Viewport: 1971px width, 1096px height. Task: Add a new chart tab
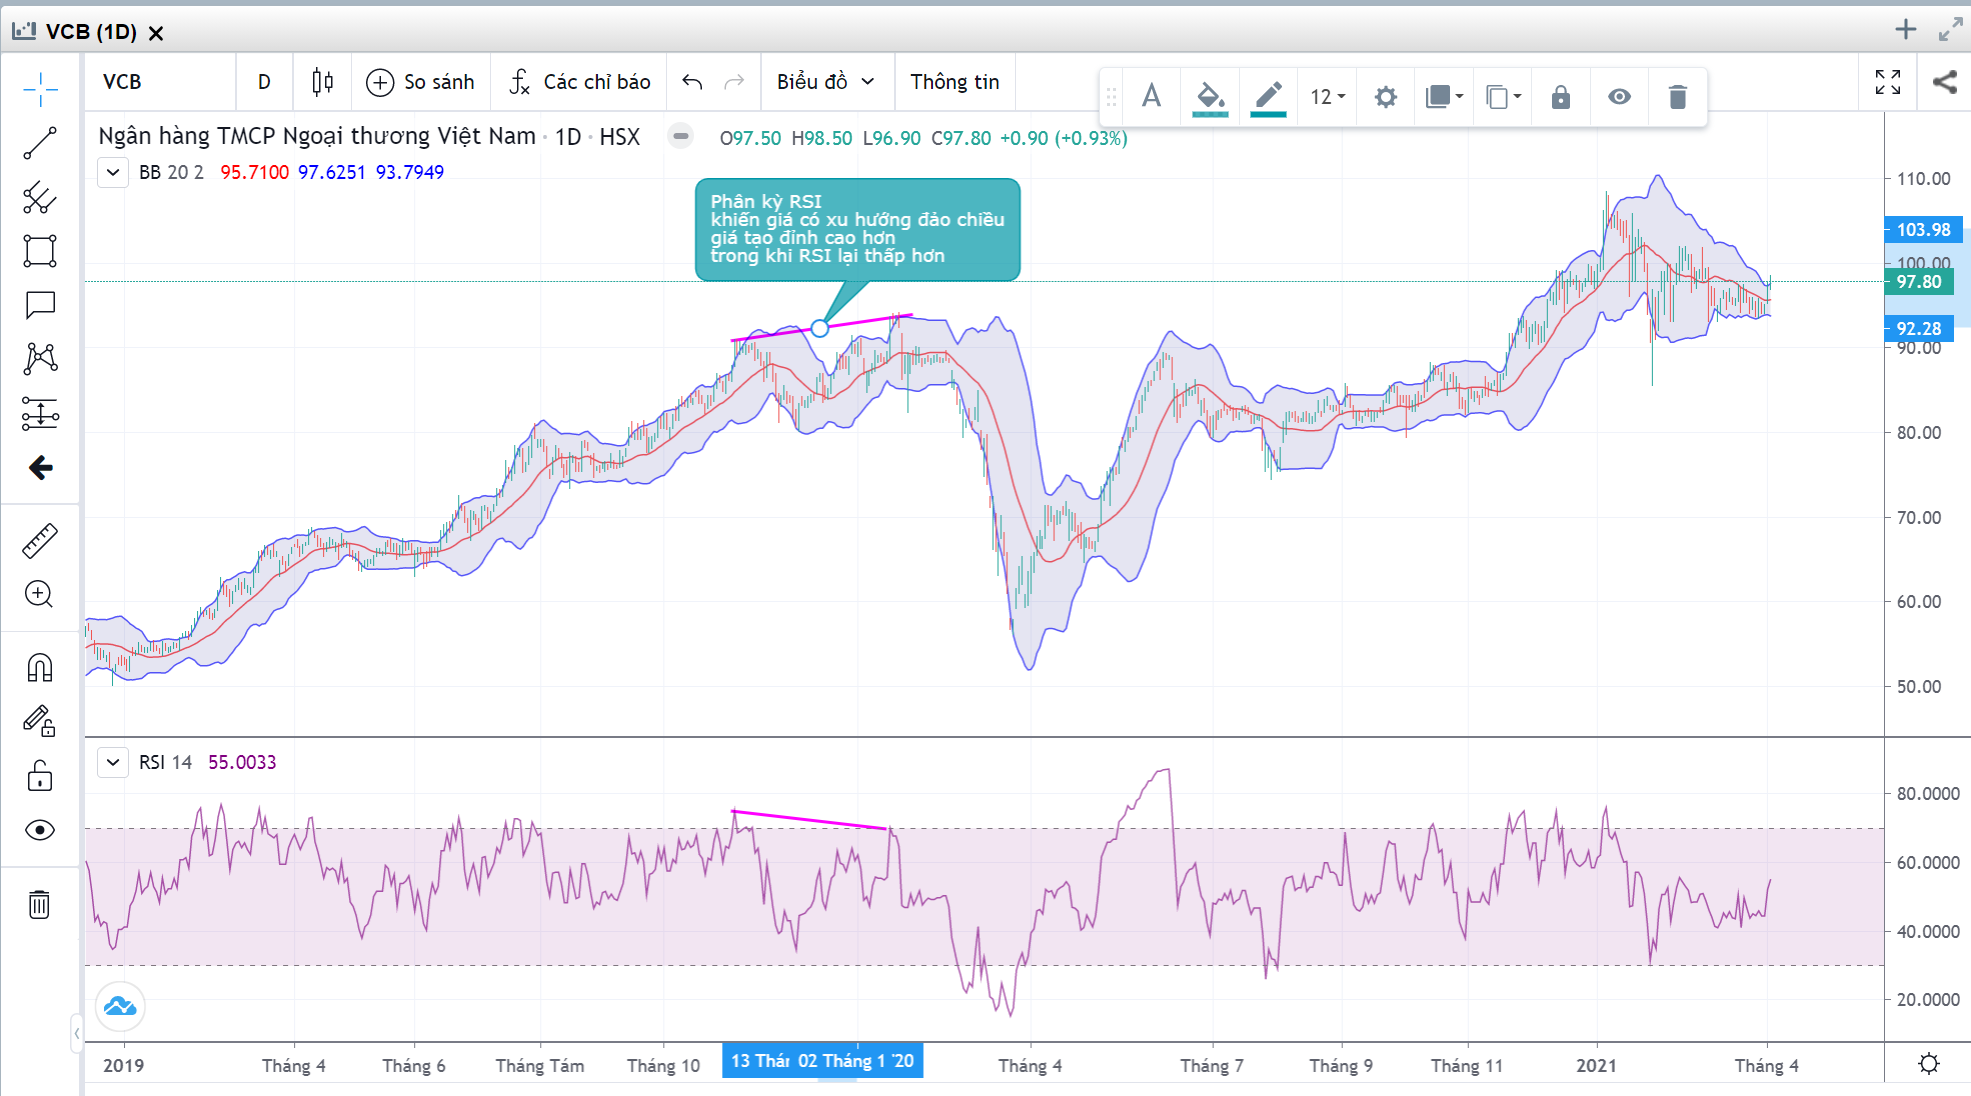tap(1905, 30)
